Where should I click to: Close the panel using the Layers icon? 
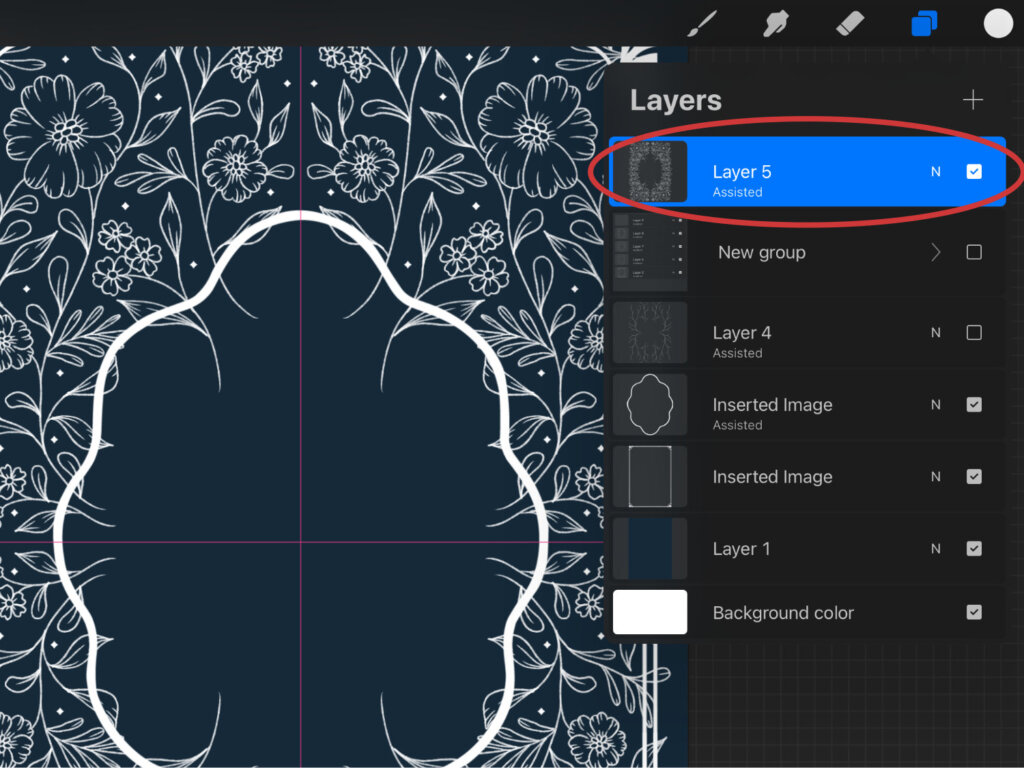924,23
